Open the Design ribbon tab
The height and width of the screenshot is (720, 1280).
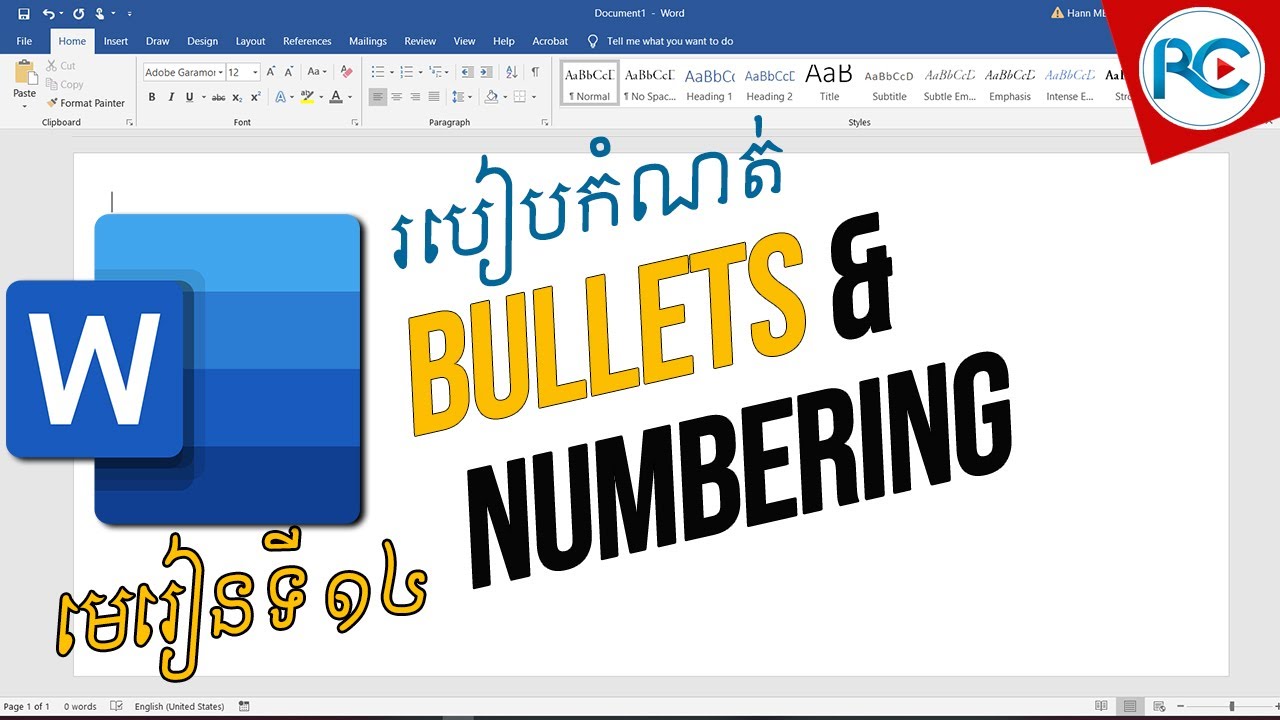tap(202, 41)
